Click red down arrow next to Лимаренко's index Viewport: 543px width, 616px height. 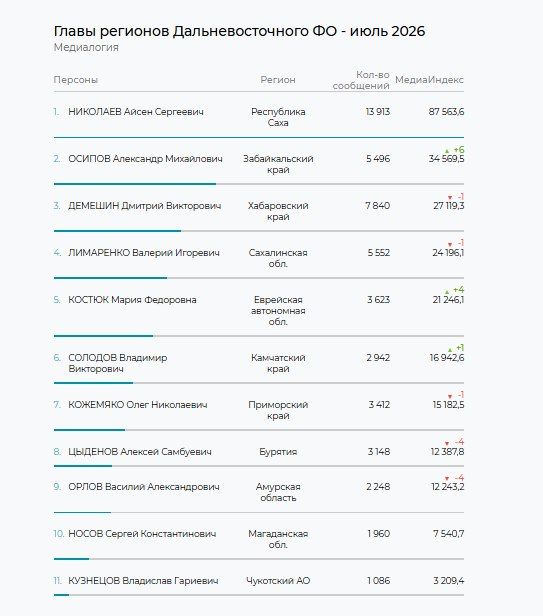click(x=450, y=244)
